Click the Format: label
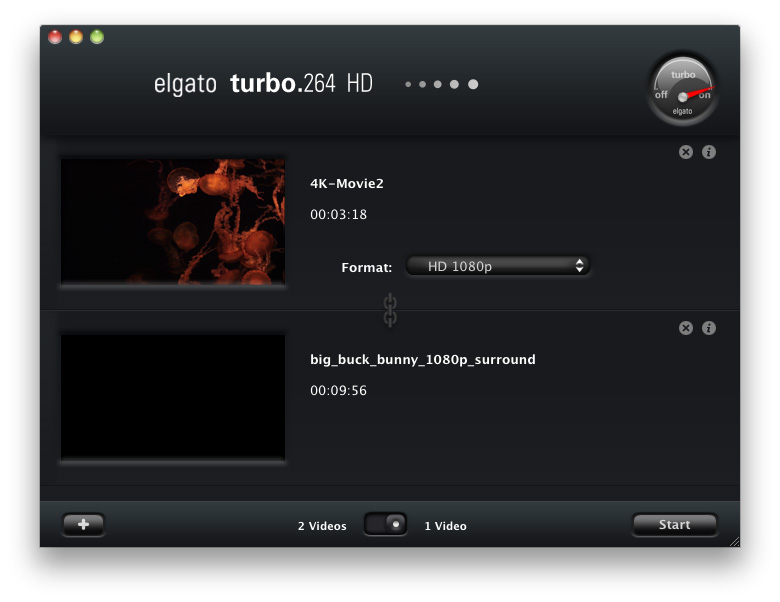This screenshot has width=780, height=602. [x=367, y=268]
